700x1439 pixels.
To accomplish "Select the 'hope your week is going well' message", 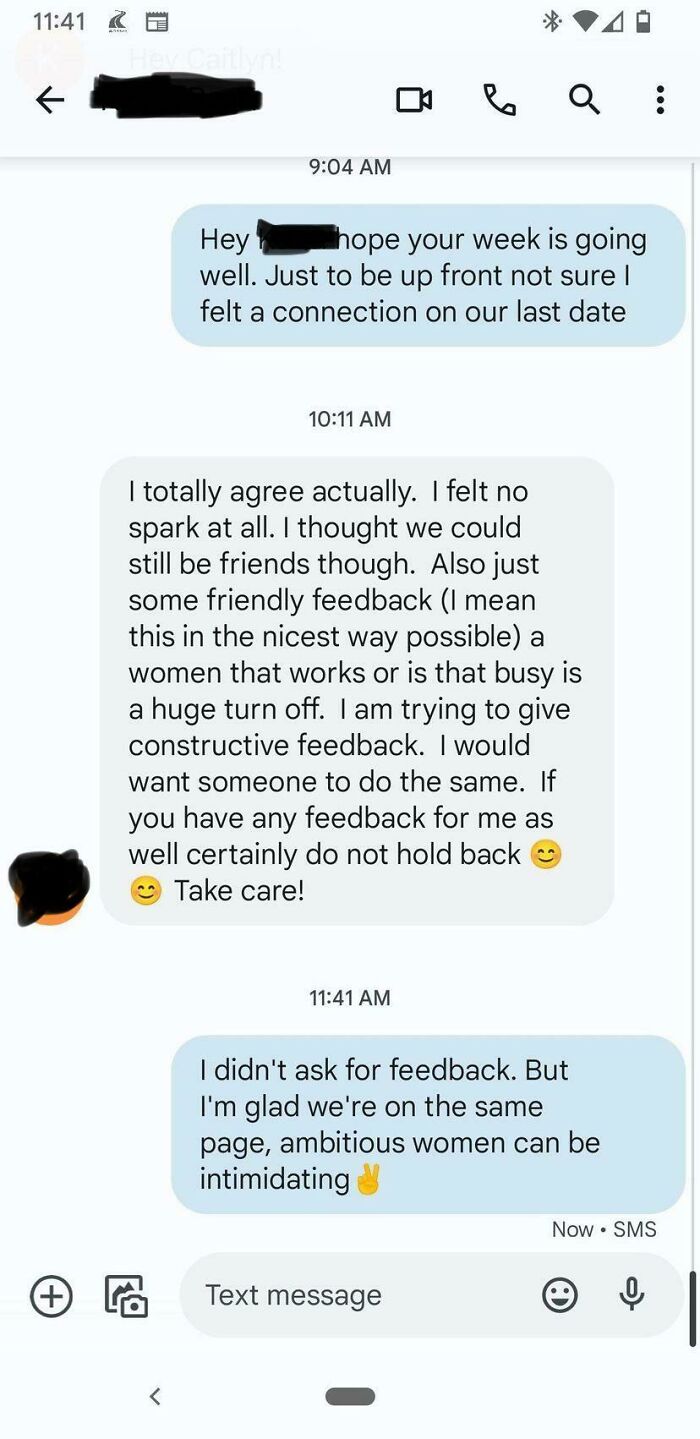I will pyautogui.click(x=428, y=275).
